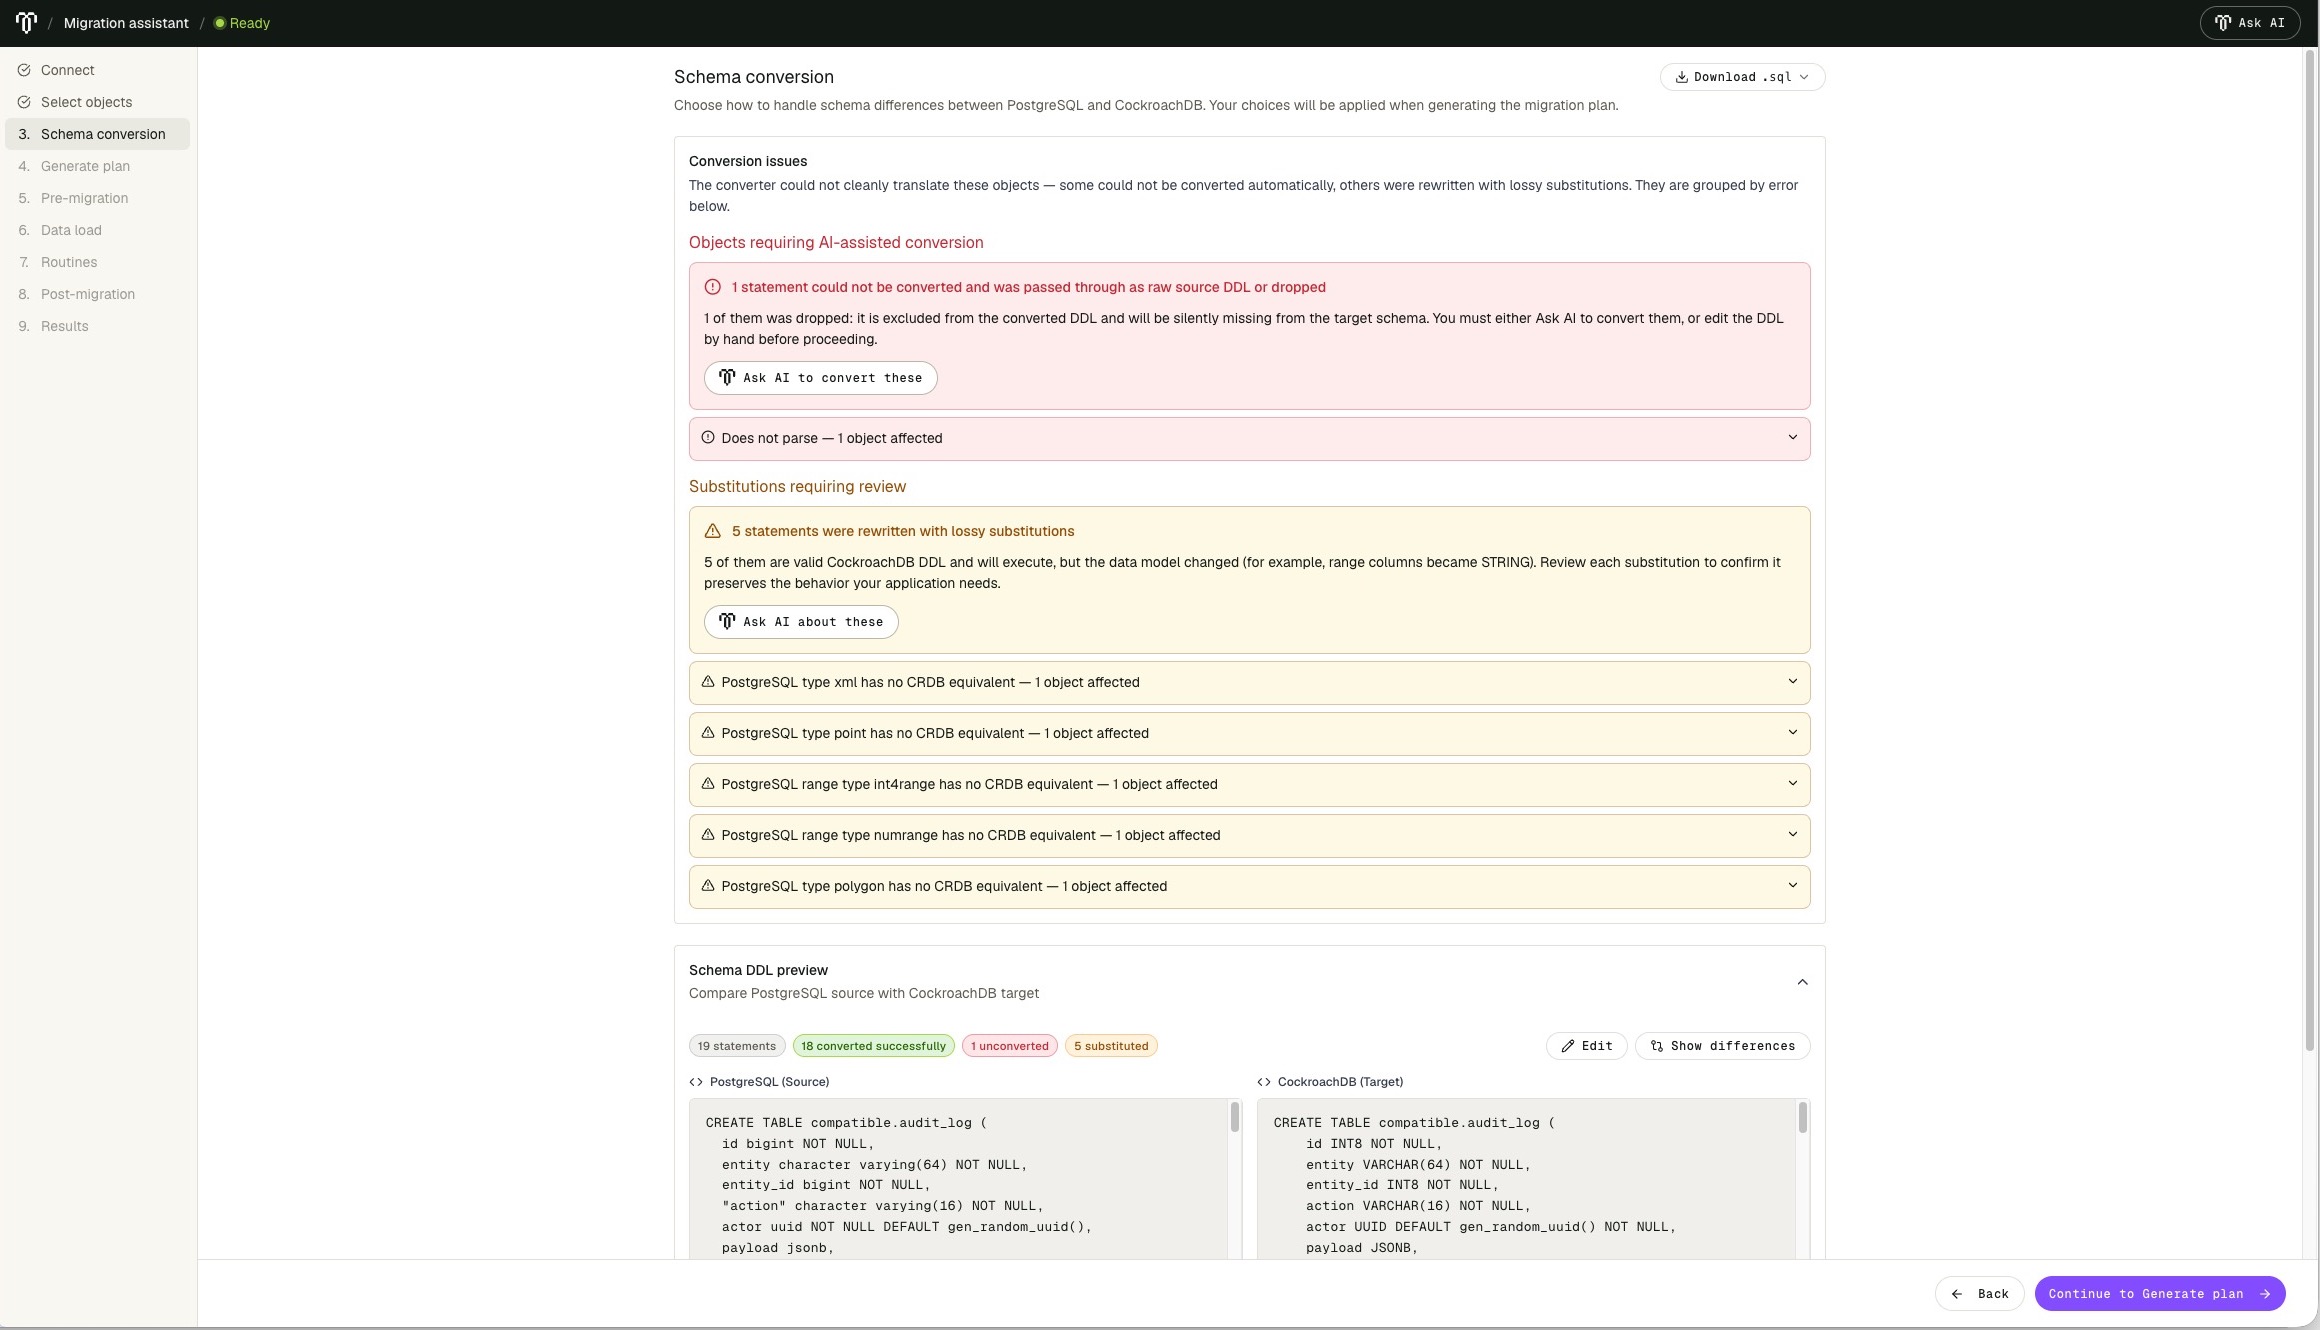Click the left arrow icon in Back

(x=1957, y=1294)
